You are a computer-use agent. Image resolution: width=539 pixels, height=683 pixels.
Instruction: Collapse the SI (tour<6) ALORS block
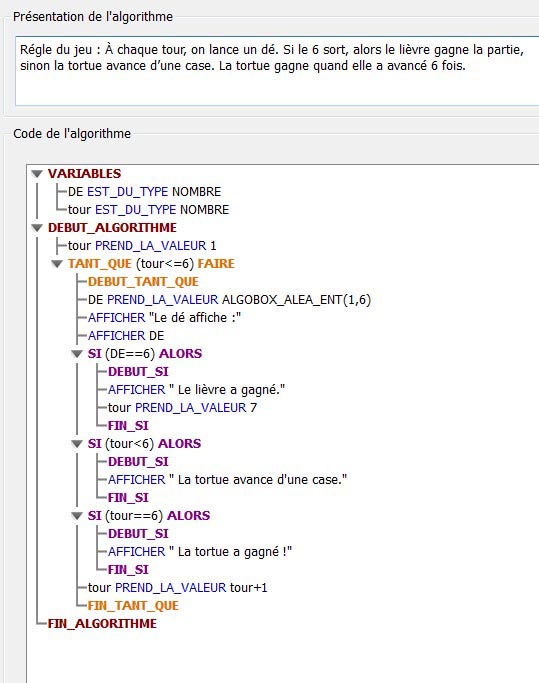click(77, 444)
